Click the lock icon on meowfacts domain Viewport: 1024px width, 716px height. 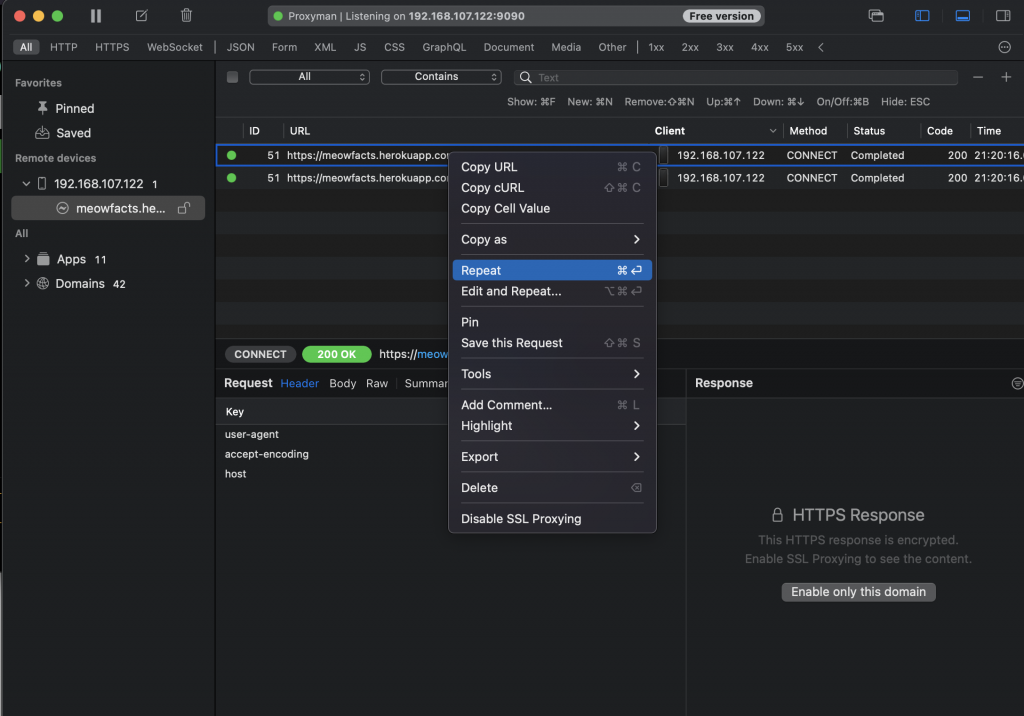coord(183,208)
